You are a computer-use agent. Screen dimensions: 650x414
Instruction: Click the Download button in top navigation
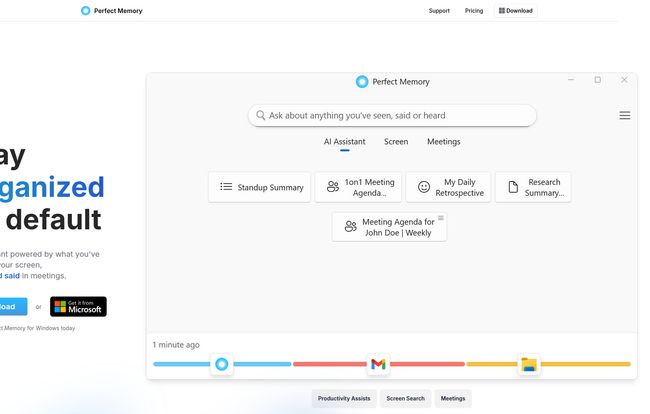(x=515, y=11)
